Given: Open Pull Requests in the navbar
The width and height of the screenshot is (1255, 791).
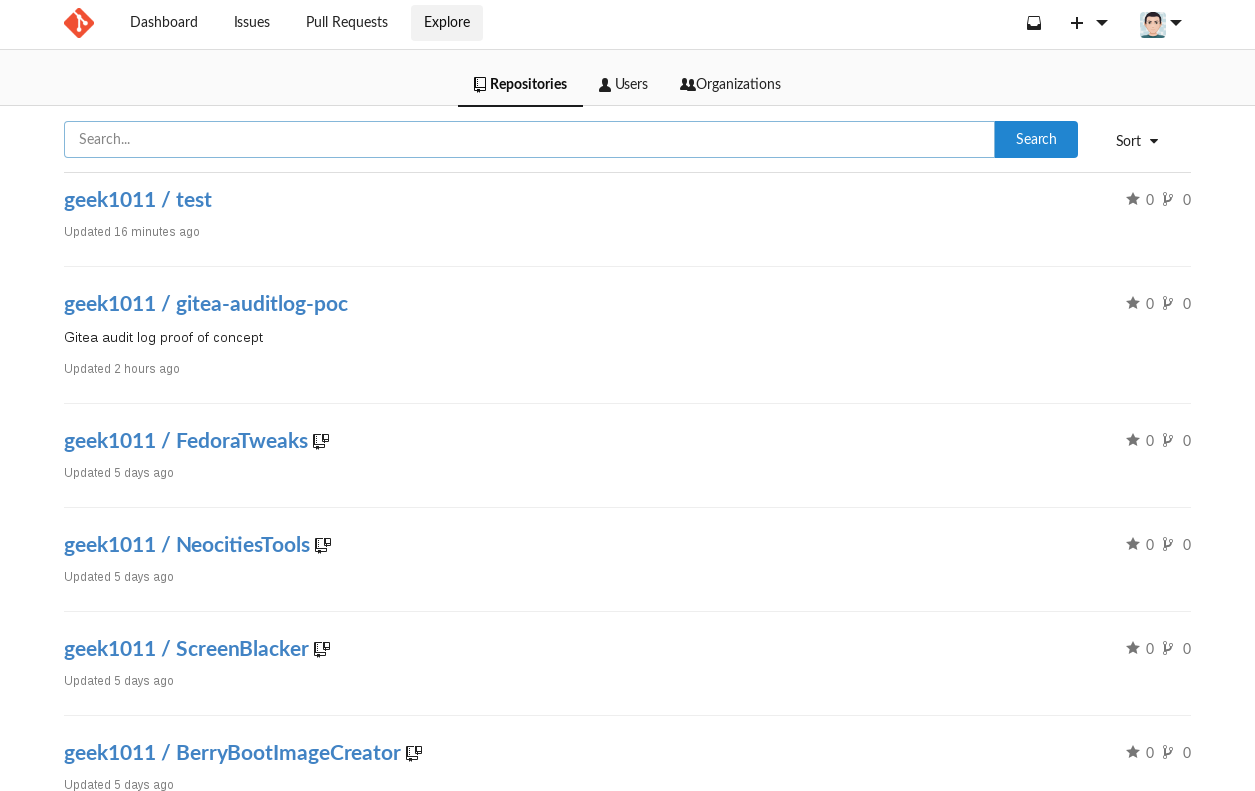Looking at the screenshot, I should point(347,22).
